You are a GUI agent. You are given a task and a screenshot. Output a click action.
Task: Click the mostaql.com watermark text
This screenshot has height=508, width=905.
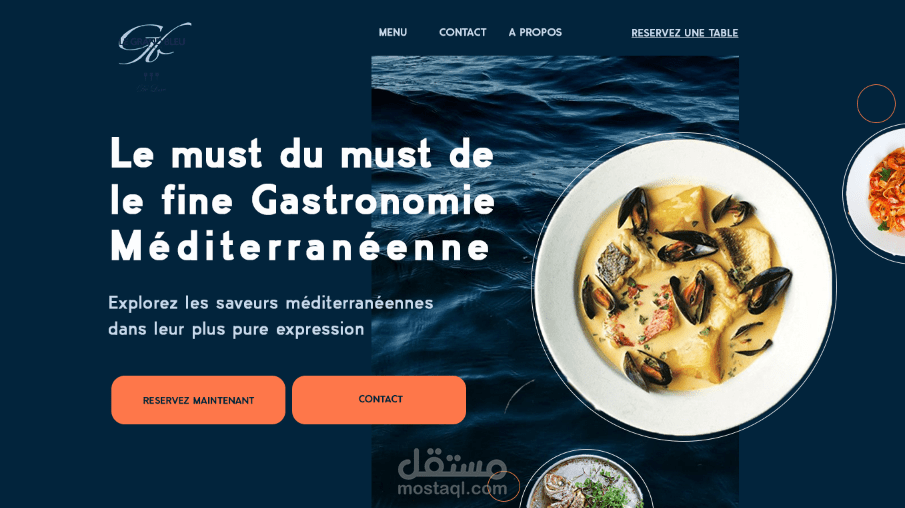[x=452, y=489]
